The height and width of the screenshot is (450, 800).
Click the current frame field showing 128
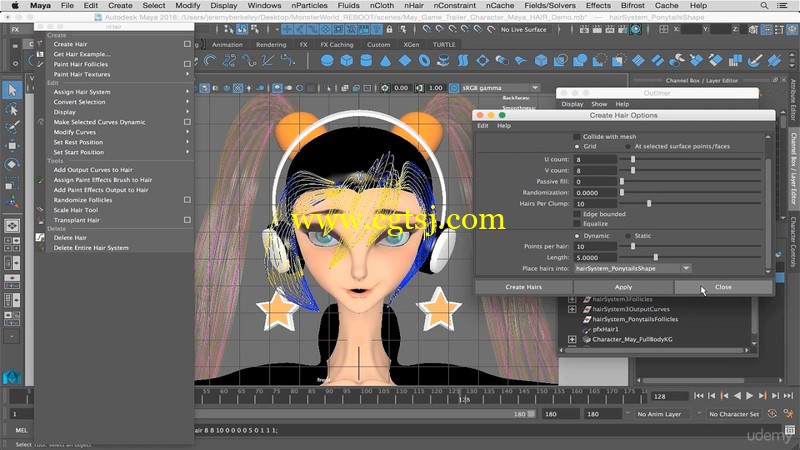[x=669, y=396]
